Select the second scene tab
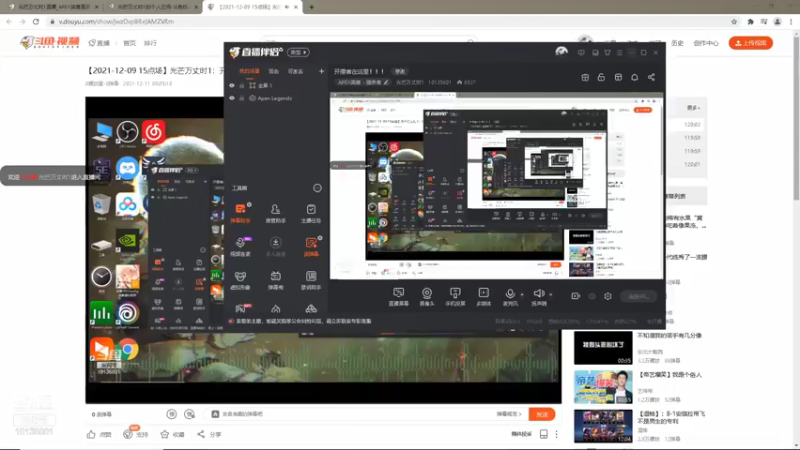The height and width of the screenshot is (450, 800). click(273, 71)
